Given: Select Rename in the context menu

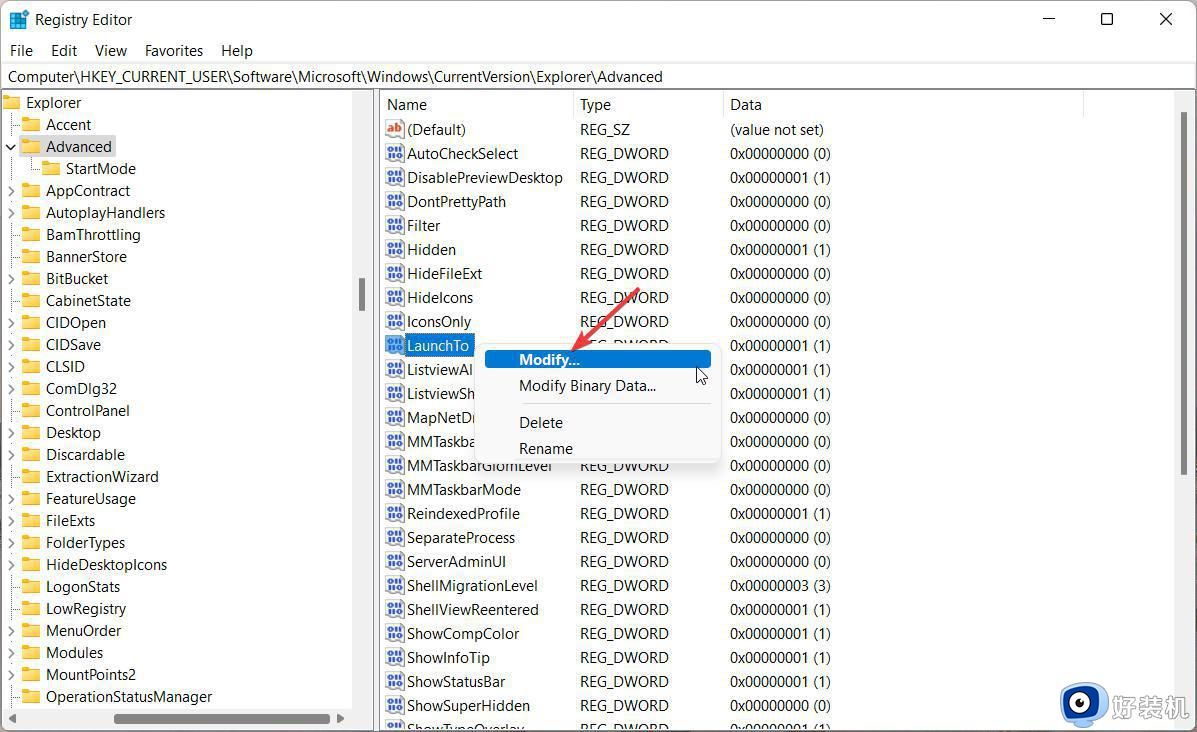Looking at the screenshot, I should [x=546, y=448].
